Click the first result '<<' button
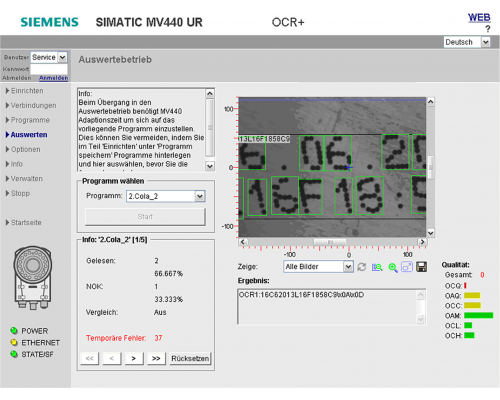 (x=89, y=358)
